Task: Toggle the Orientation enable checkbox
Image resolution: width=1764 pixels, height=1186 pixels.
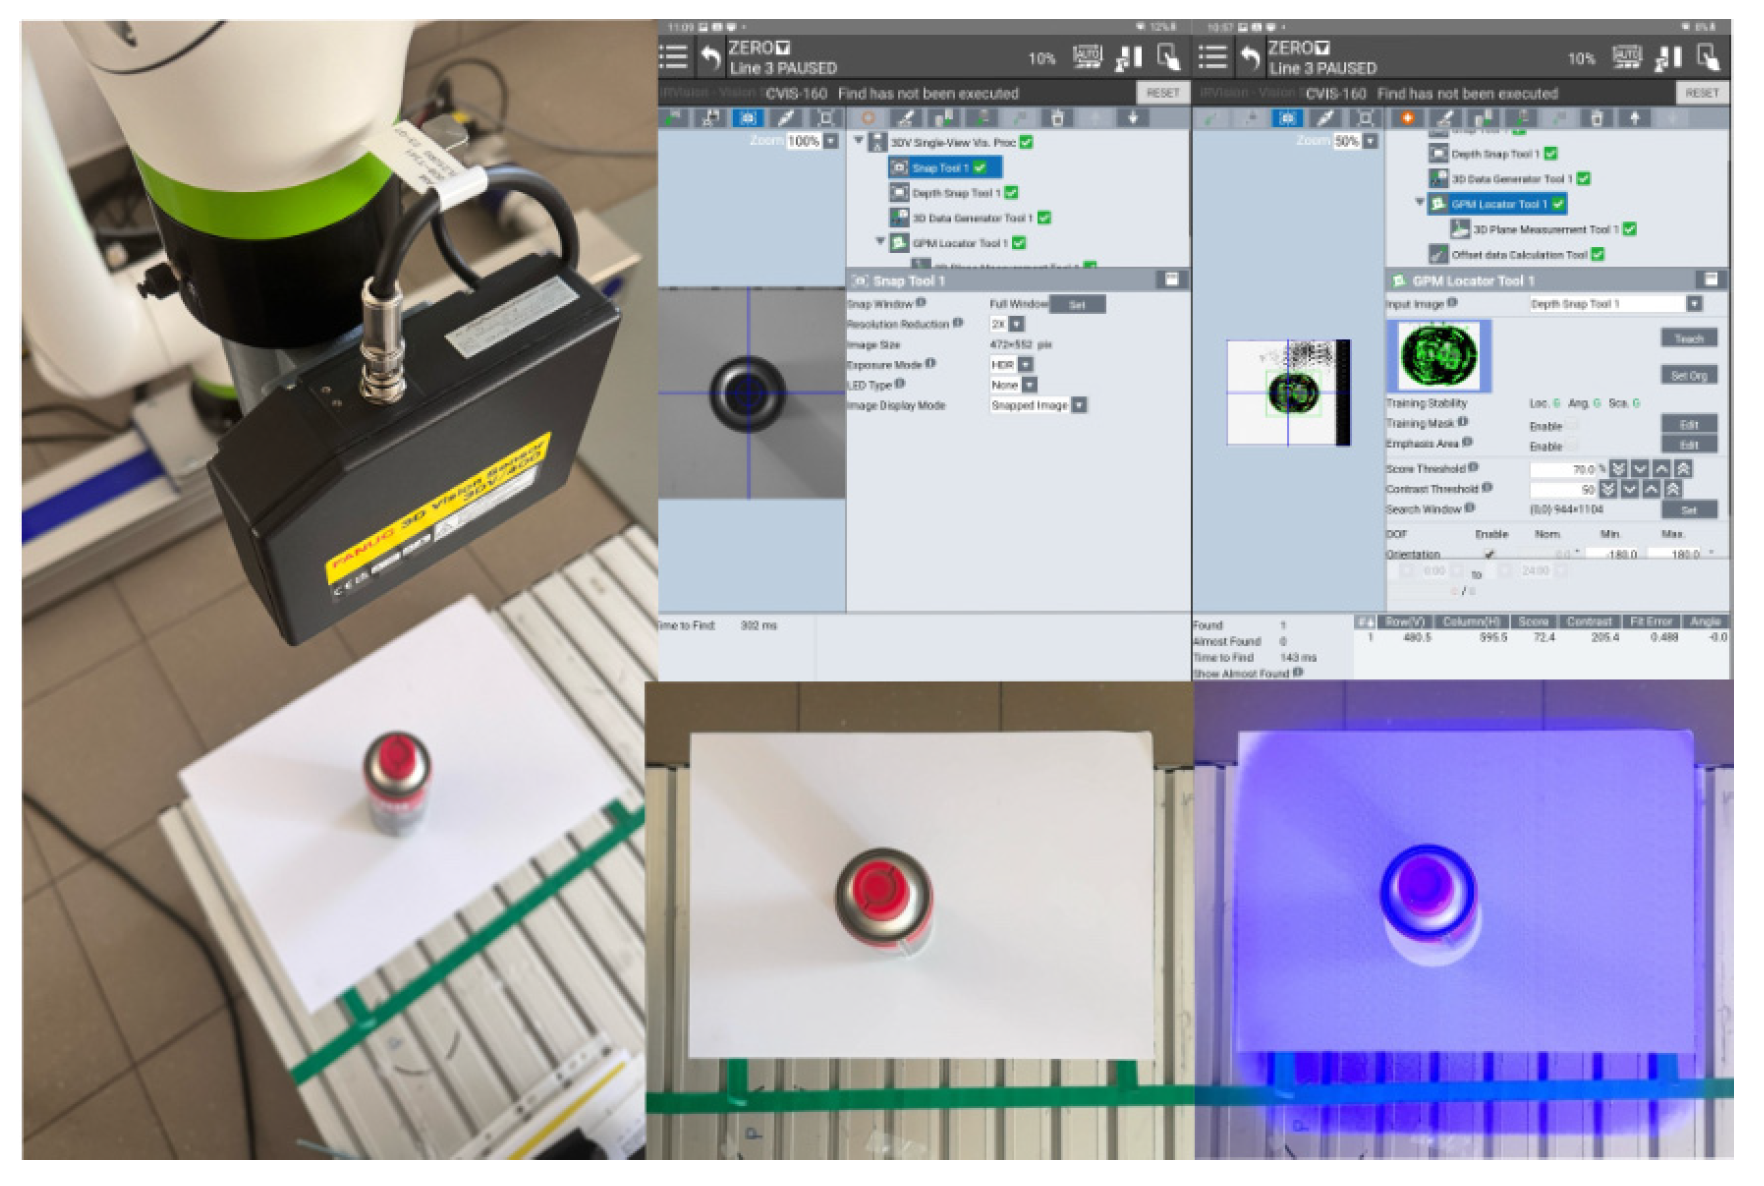Action: (1490, 553)
